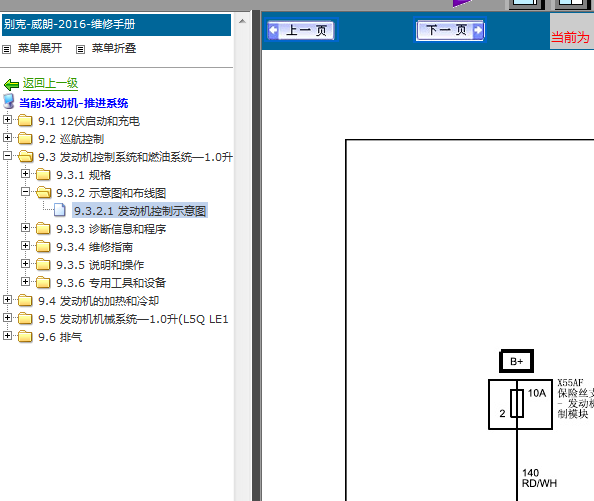The width and height of the screenshot is (594, 501).
Task: Select 9.5 发动机机械系统 tree item
Action: pos(133,319)
